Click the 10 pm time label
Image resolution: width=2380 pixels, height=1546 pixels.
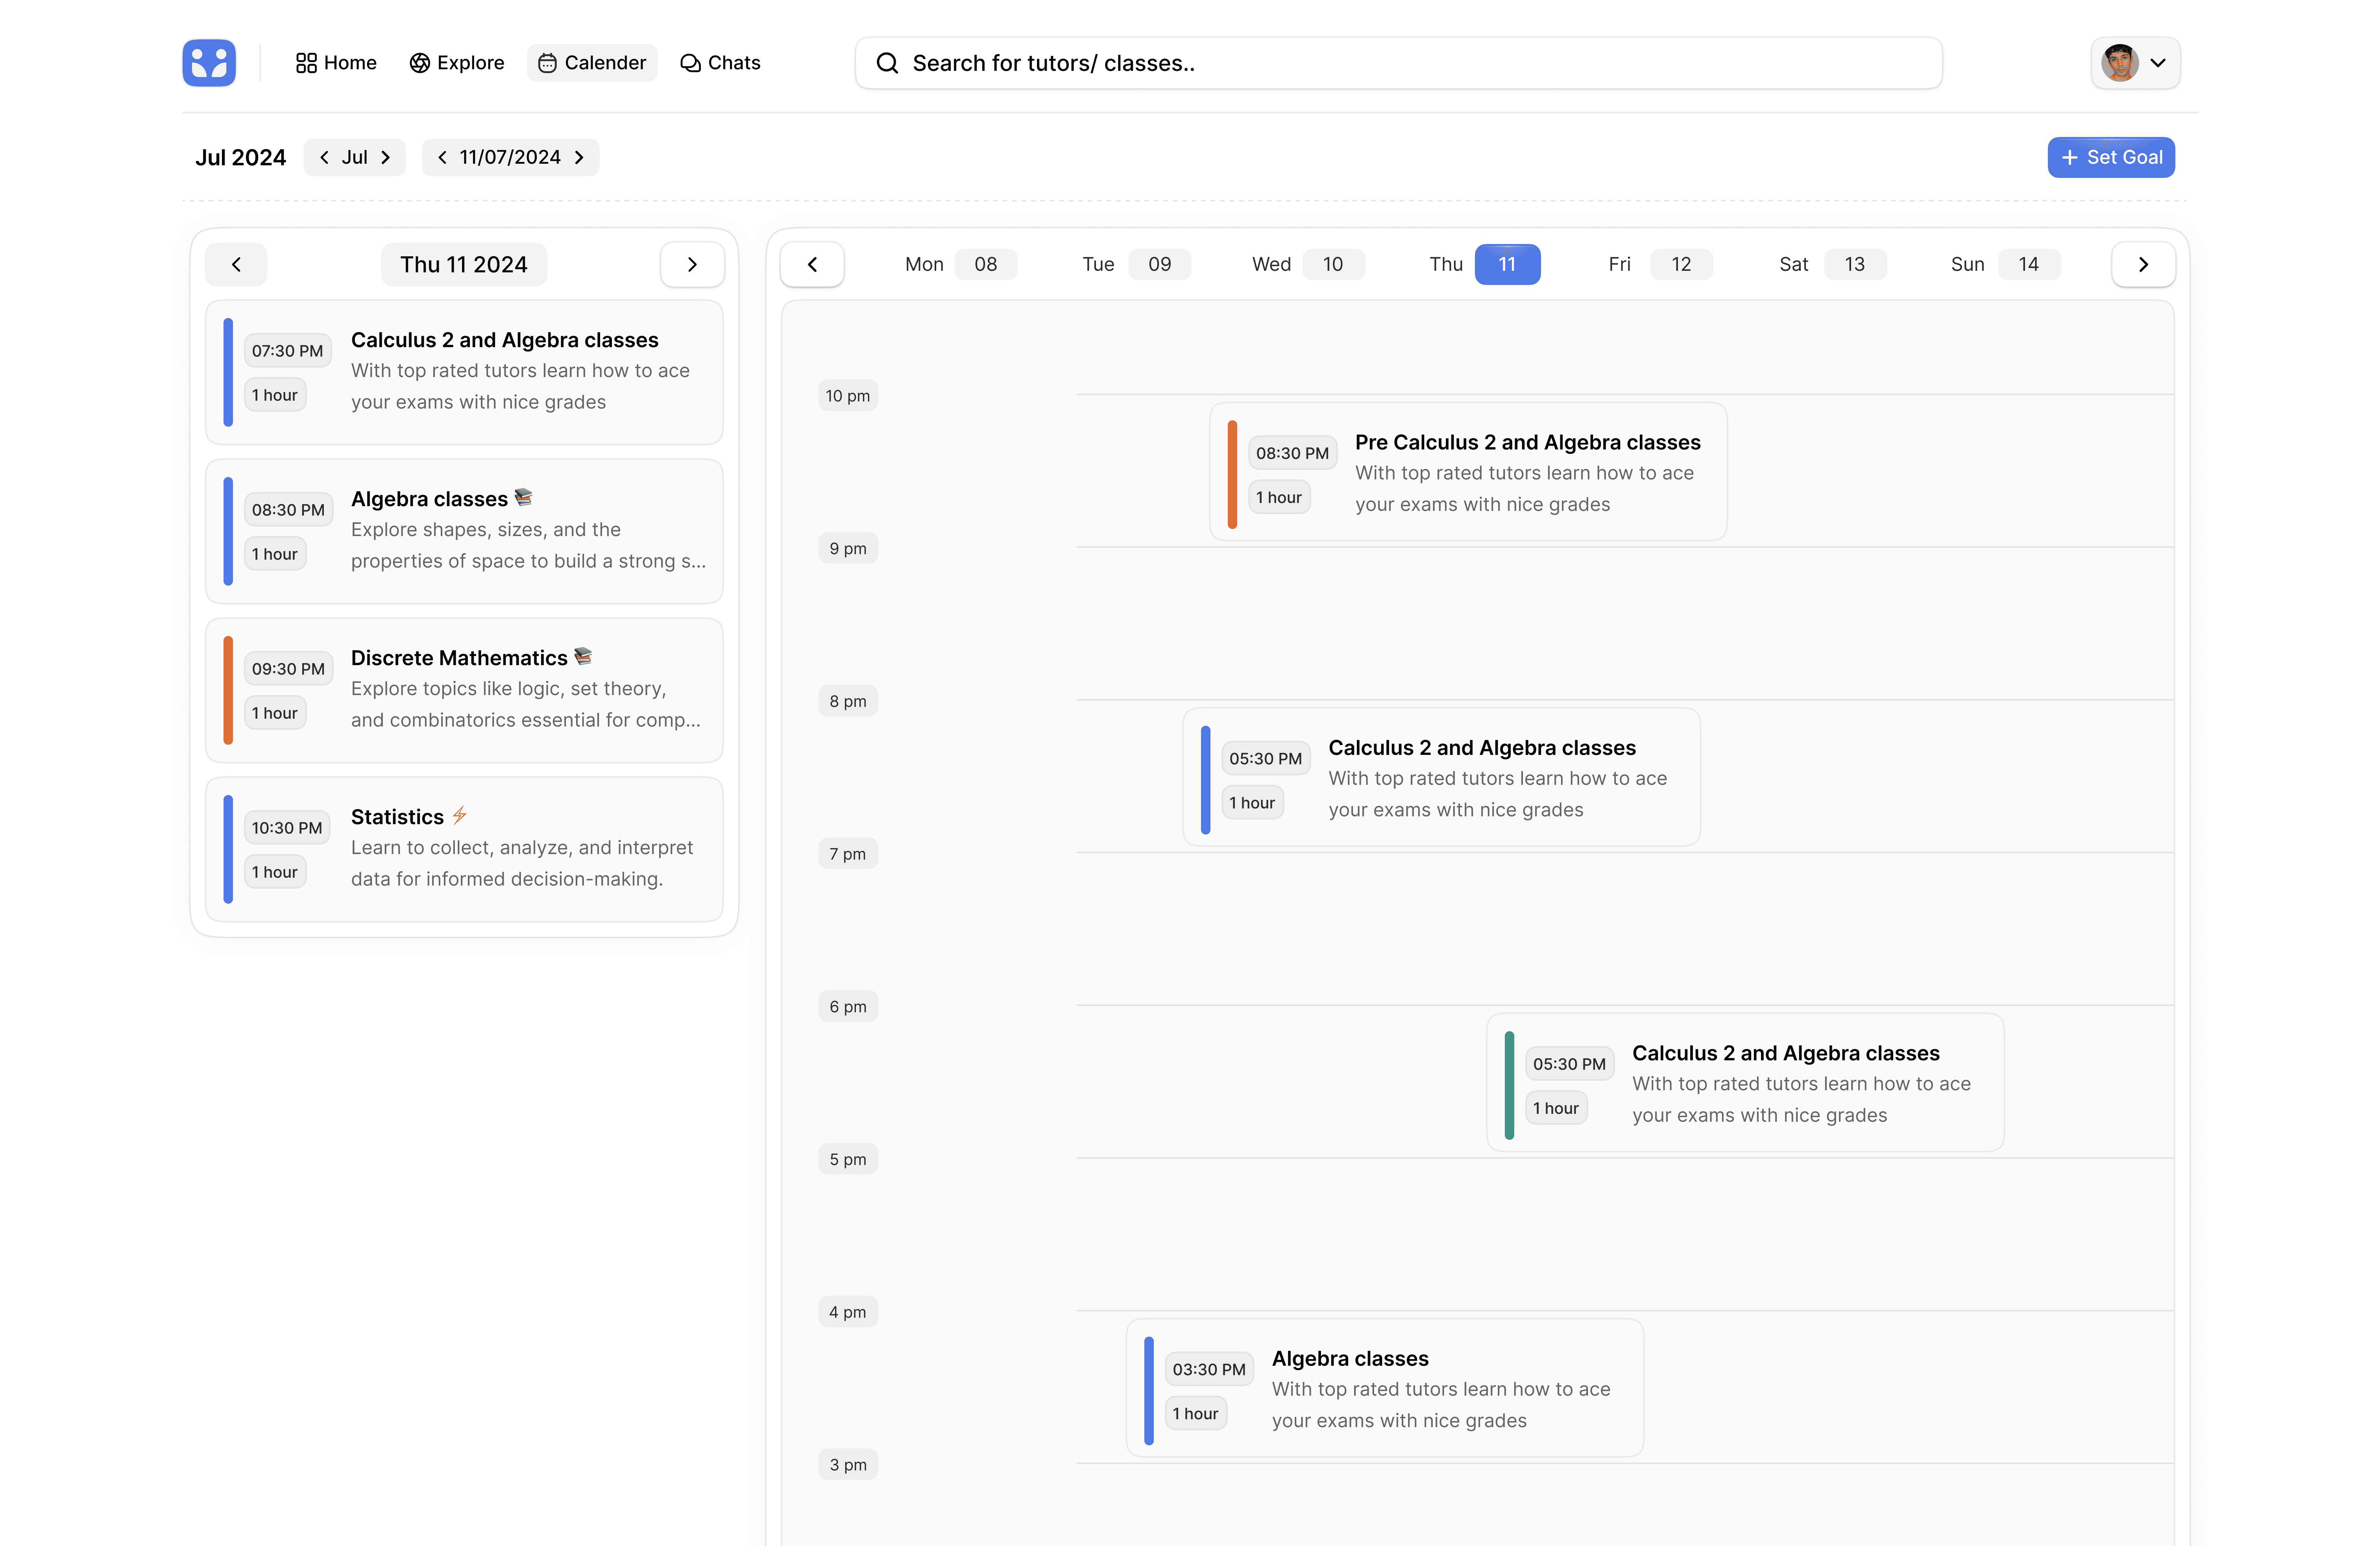(848, 396)
